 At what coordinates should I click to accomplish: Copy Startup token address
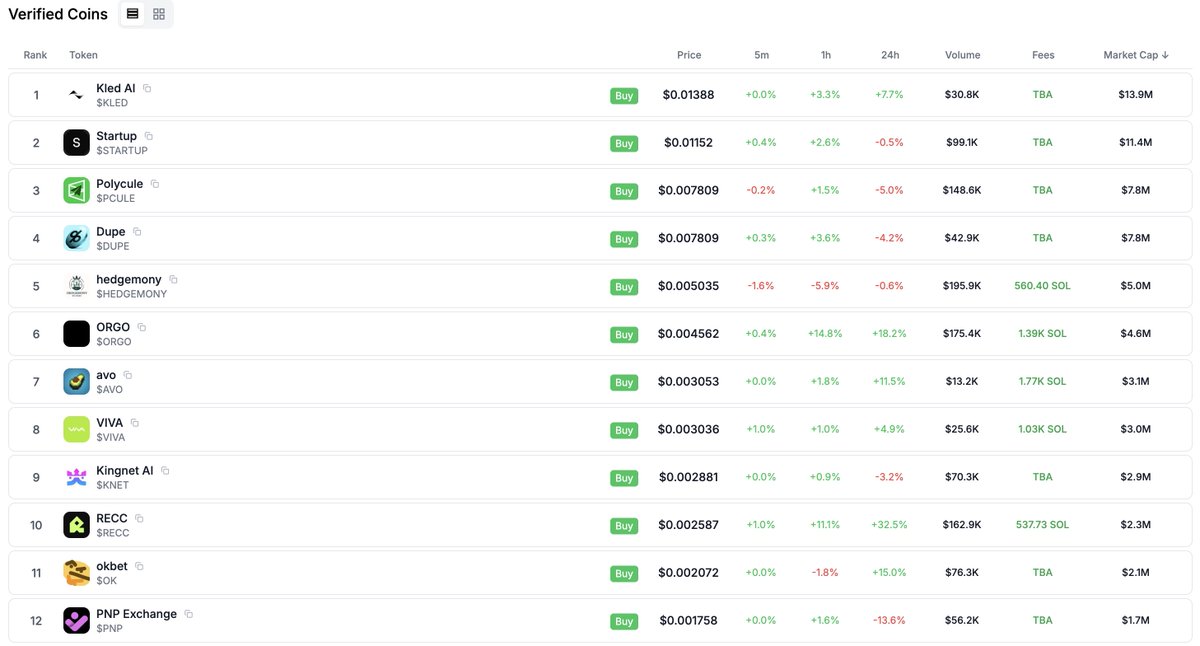(x=149, y=136)
